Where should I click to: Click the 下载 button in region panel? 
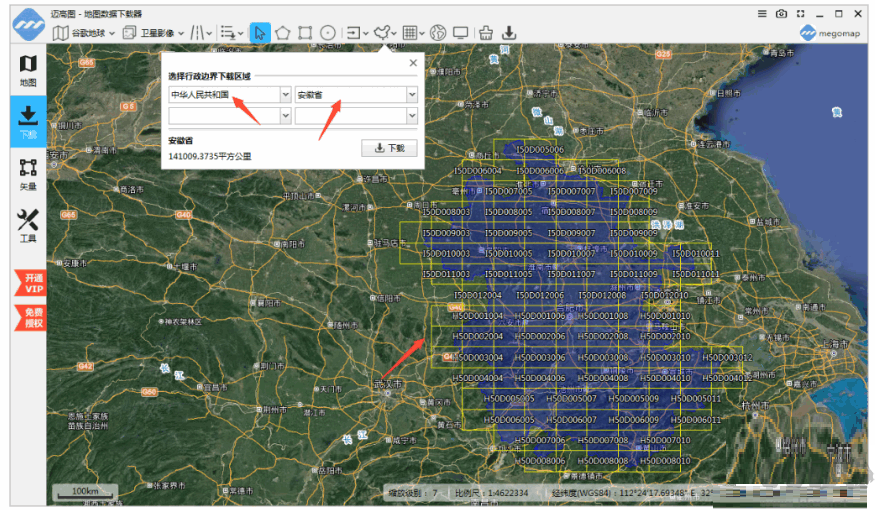(389, 148)
